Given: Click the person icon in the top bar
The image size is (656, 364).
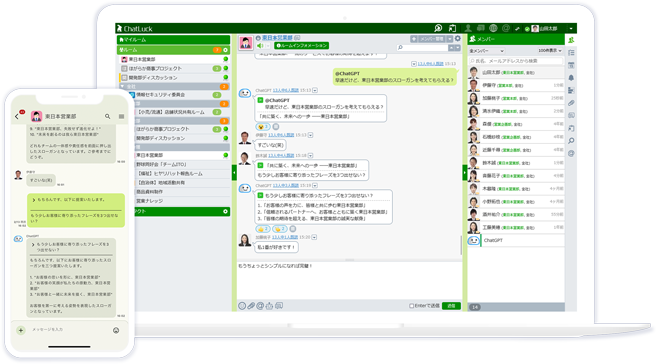Looking at the screenshot, I should 468,28.
